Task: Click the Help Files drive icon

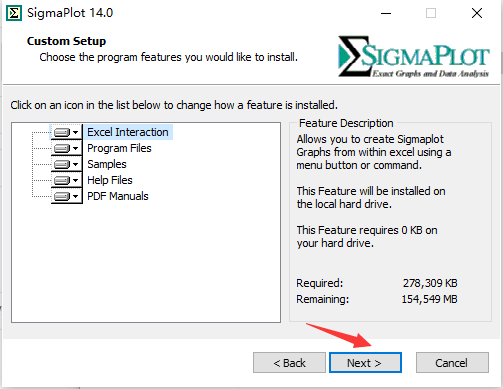Action: 62,180
